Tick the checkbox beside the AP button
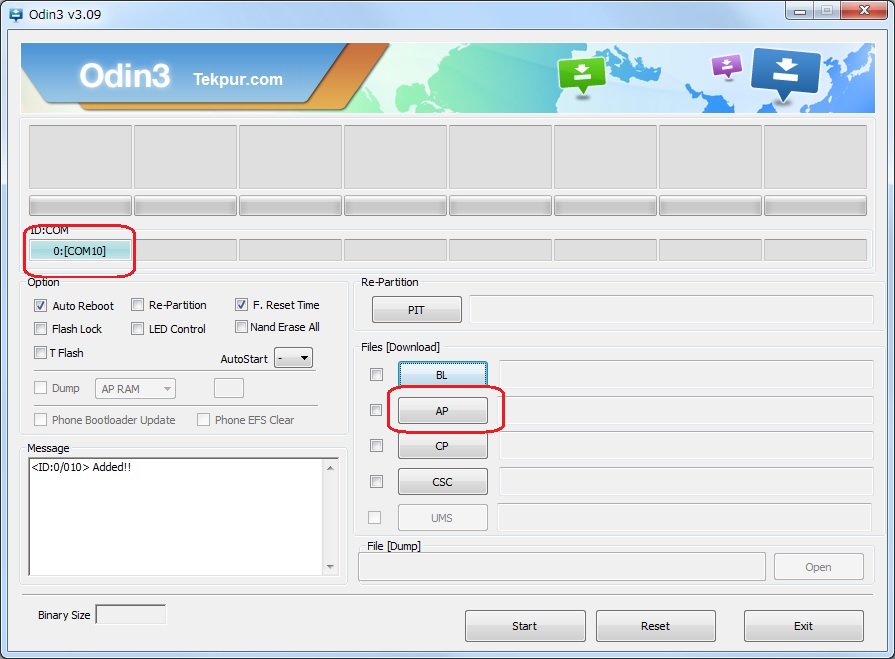The width and height of the screenshot is (895, 659). [376, 410]
